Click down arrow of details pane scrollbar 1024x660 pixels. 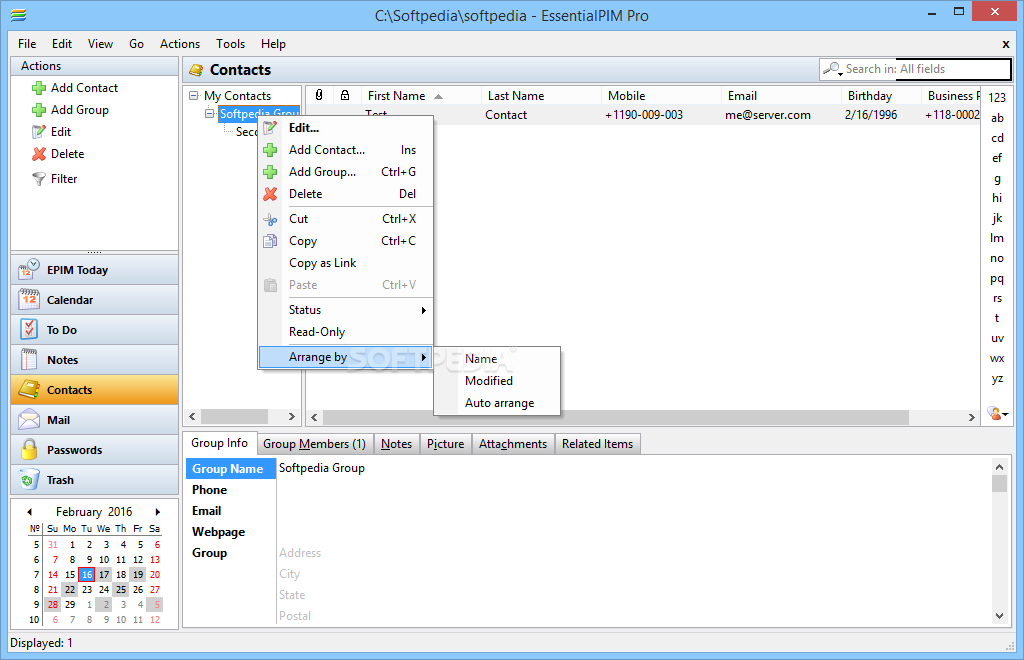(x=999, y=616)
